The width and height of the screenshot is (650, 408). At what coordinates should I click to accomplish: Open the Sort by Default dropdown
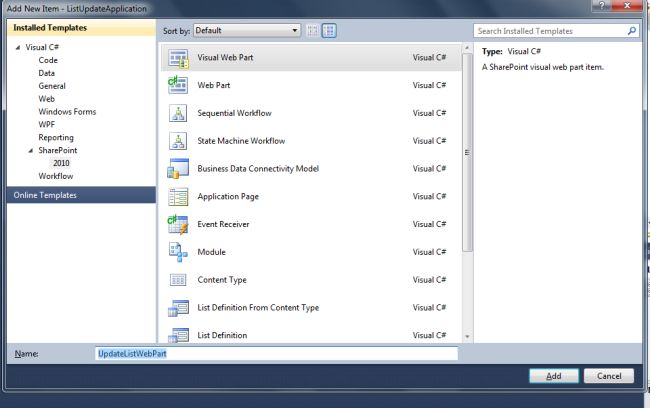coord(246,31)
